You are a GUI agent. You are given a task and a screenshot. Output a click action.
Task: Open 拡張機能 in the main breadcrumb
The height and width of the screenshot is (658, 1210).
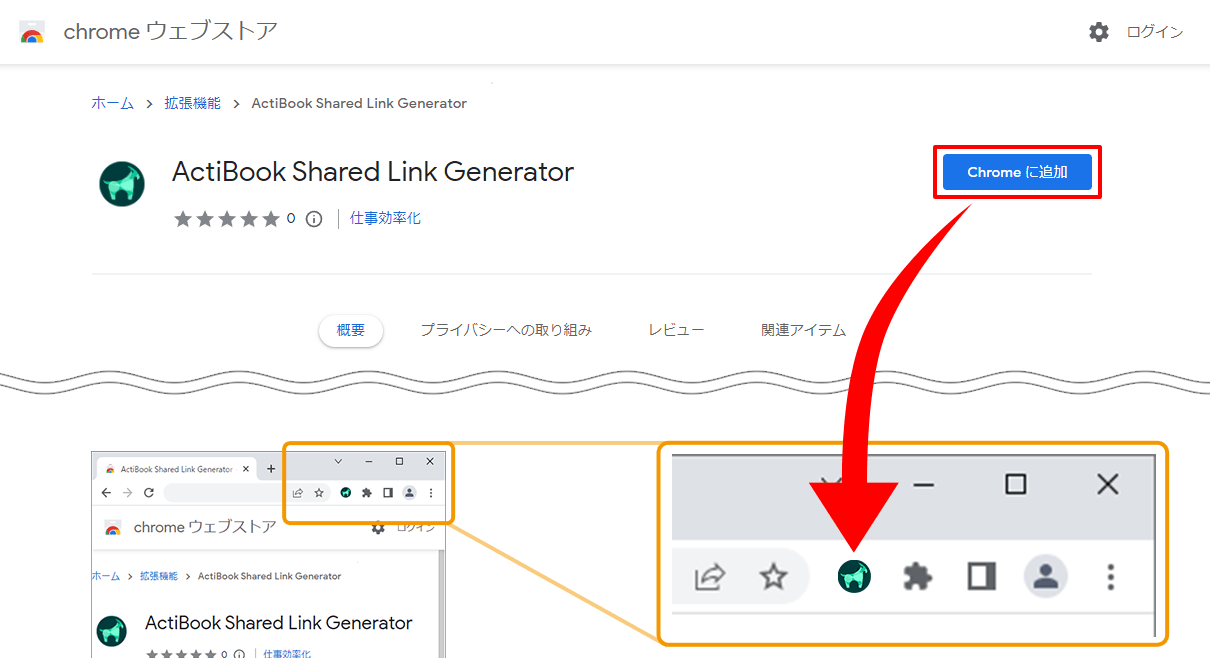tap(193, 103)
